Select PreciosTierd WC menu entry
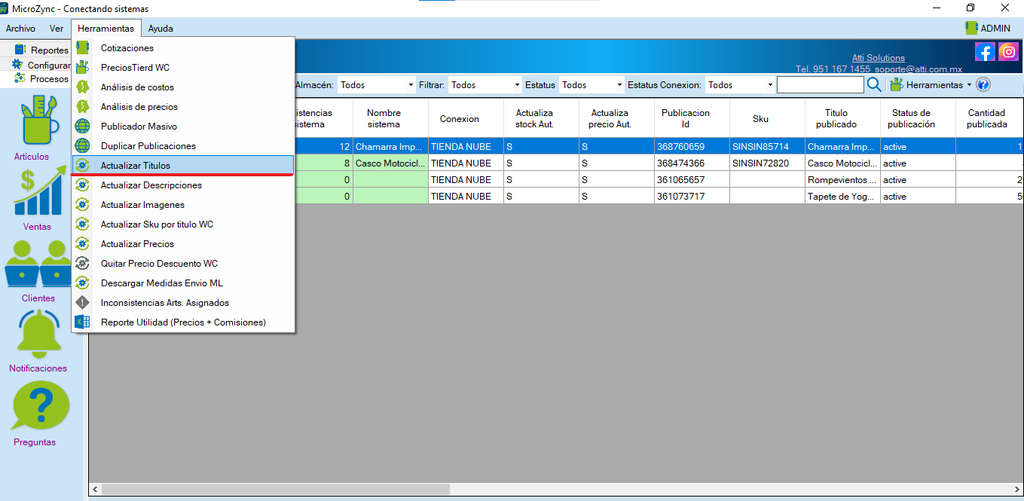Image resolution: width=1024 pixels, height=501 pixels. pos(183,67)
